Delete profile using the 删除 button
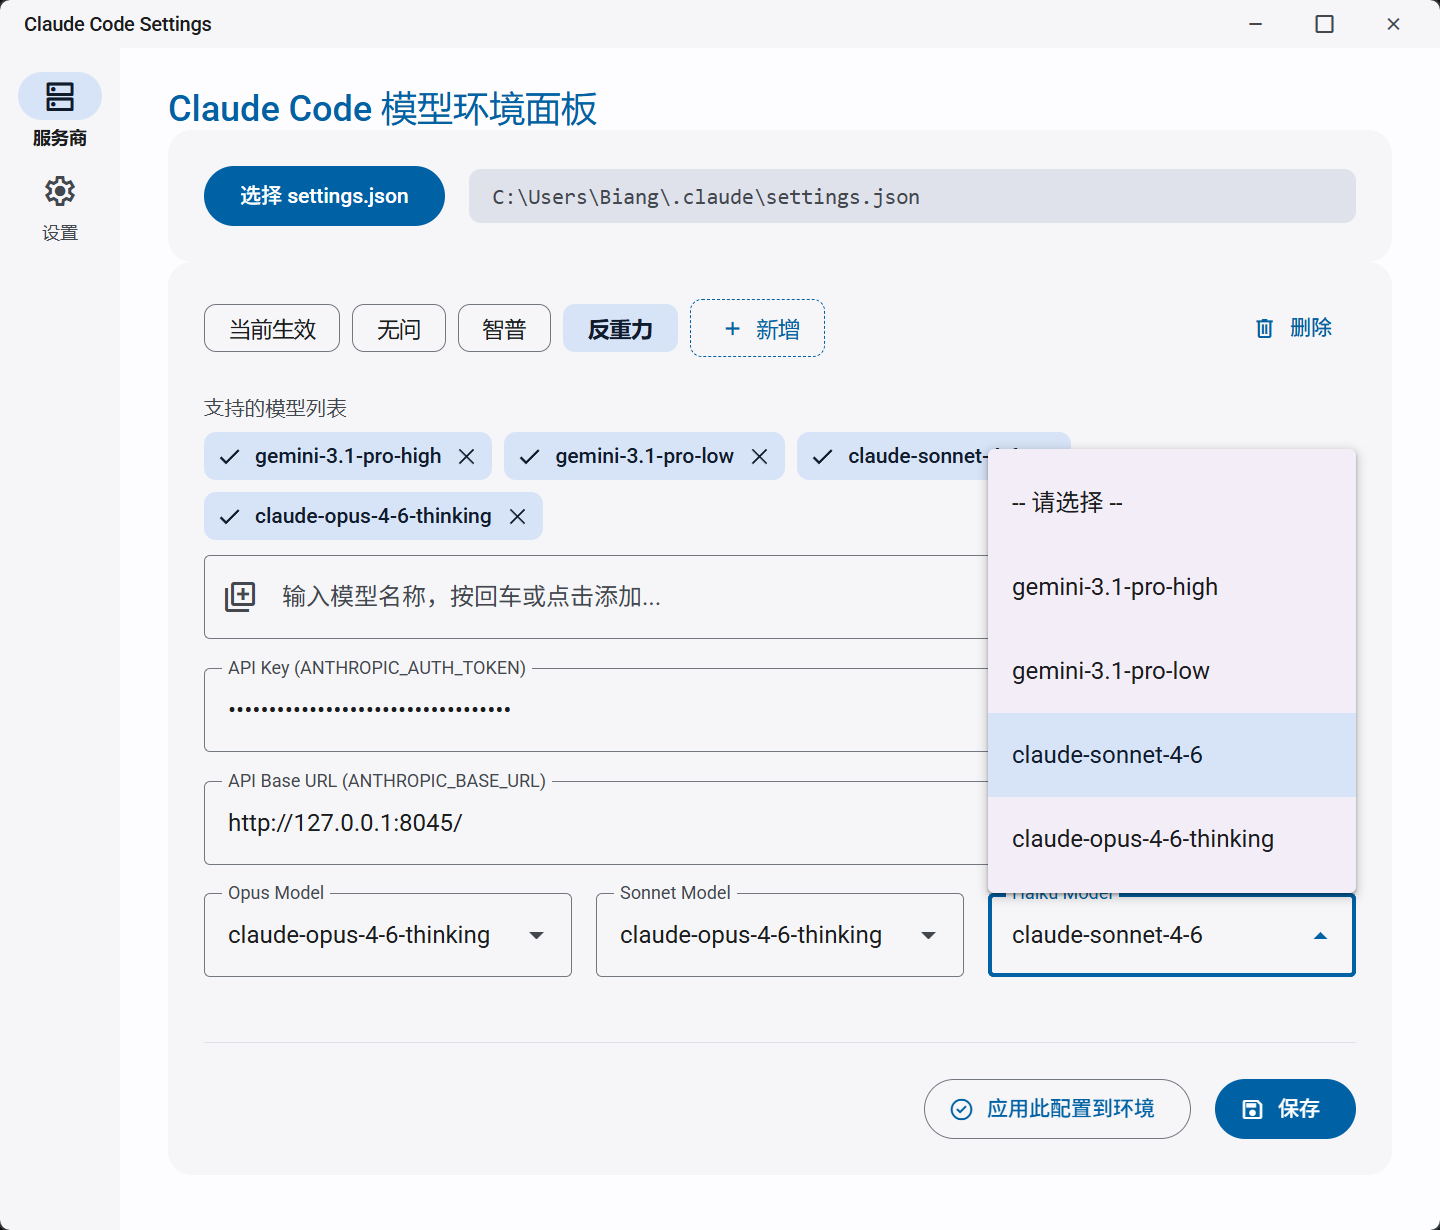 1294,328
